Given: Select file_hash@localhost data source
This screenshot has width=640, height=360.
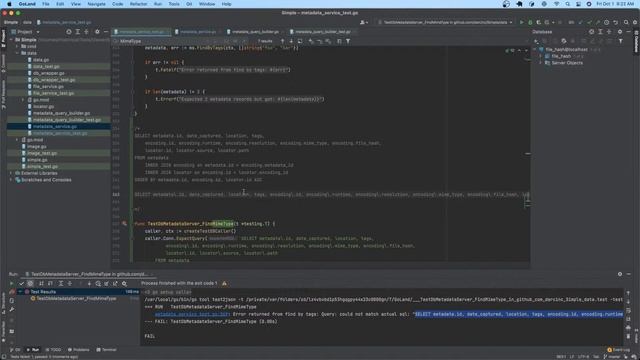Looking at the screenshot, I should (x=566, y=49).
